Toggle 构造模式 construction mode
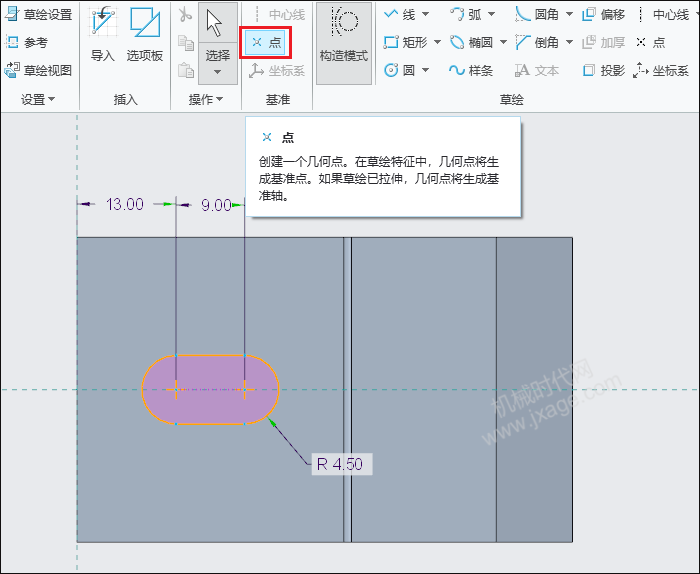 (x=344, y=43)
